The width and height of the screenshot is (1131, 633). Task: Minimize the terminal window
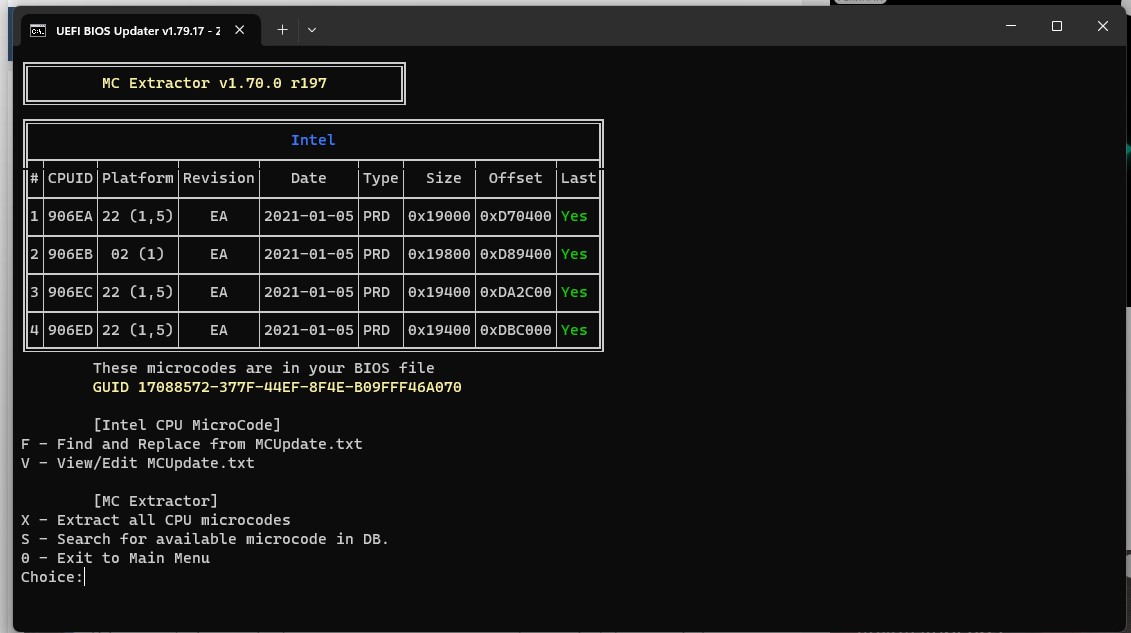click(x=1011, y=26)
